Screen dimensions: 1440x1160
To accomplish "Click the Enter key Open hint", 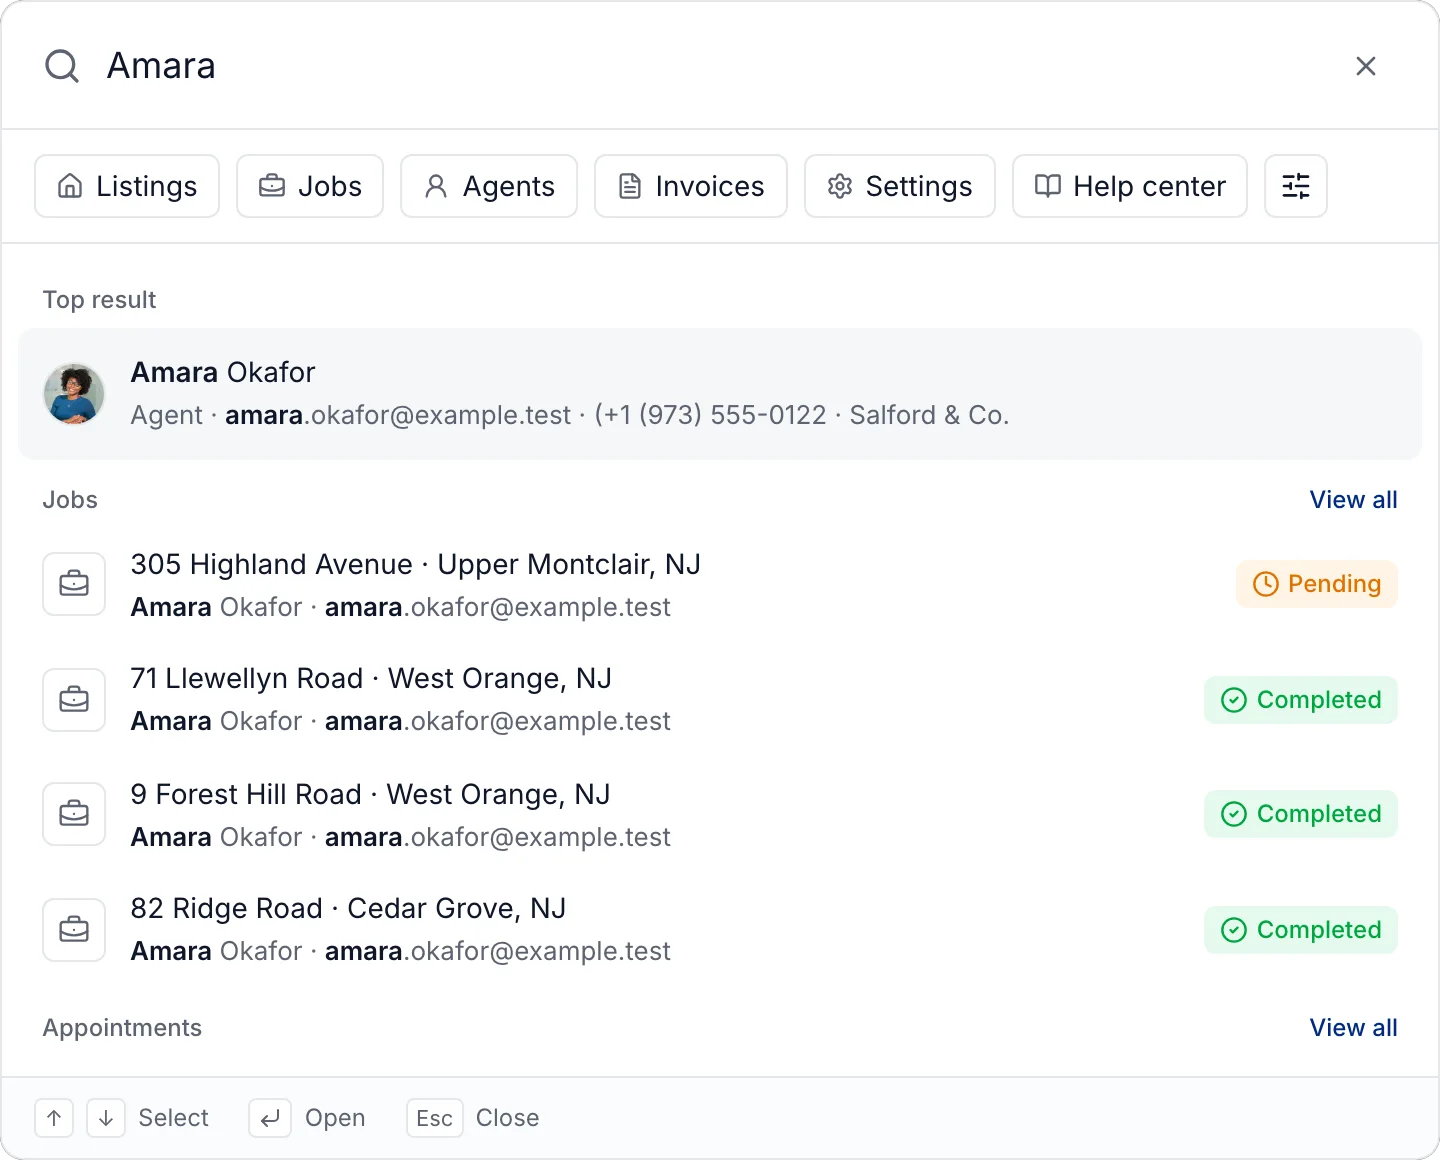I will point(270,1118).
